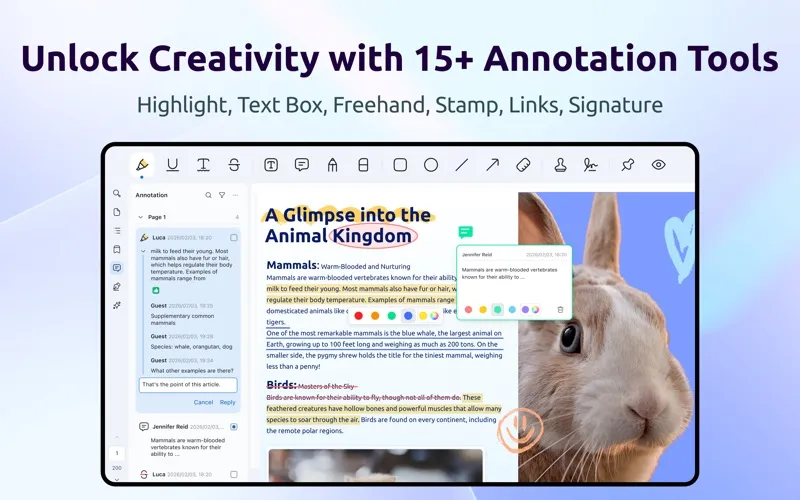Open the outline list sidebar icon

pyautogui.click(x=117, y=231)
